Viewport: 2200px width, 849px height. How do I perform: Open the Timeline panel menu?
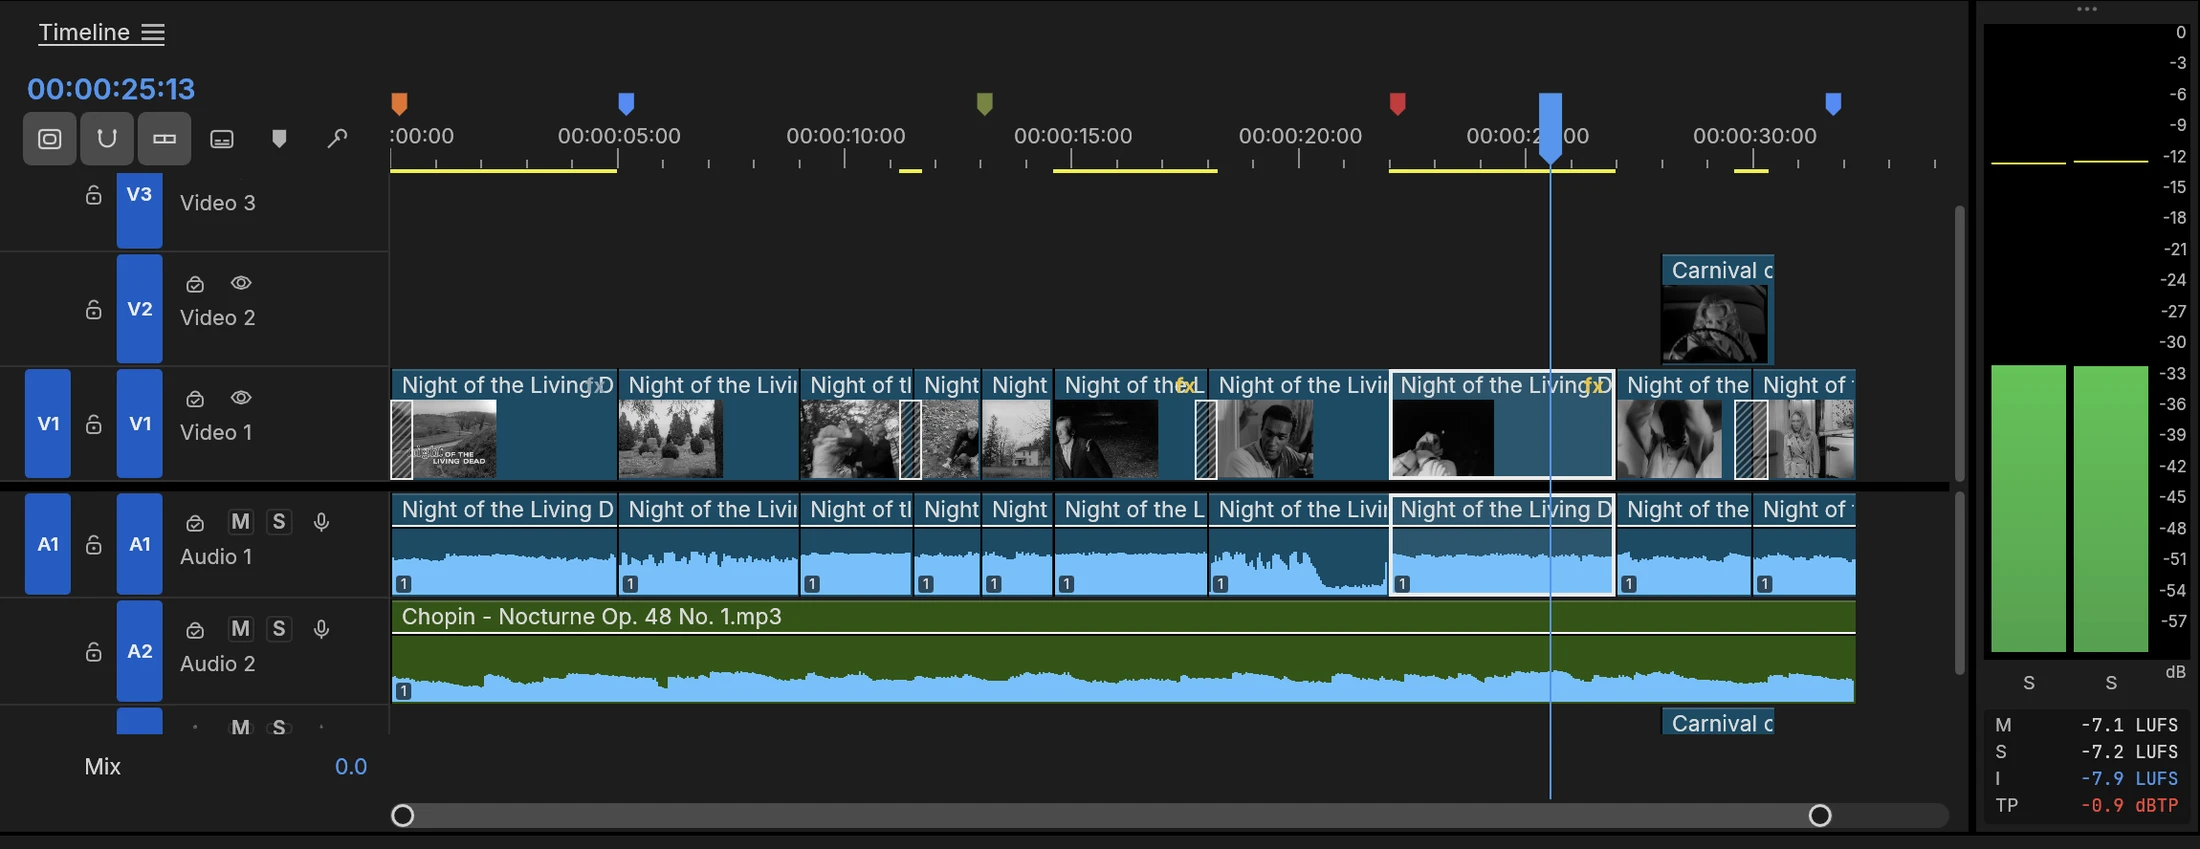(x=153, y=33)
